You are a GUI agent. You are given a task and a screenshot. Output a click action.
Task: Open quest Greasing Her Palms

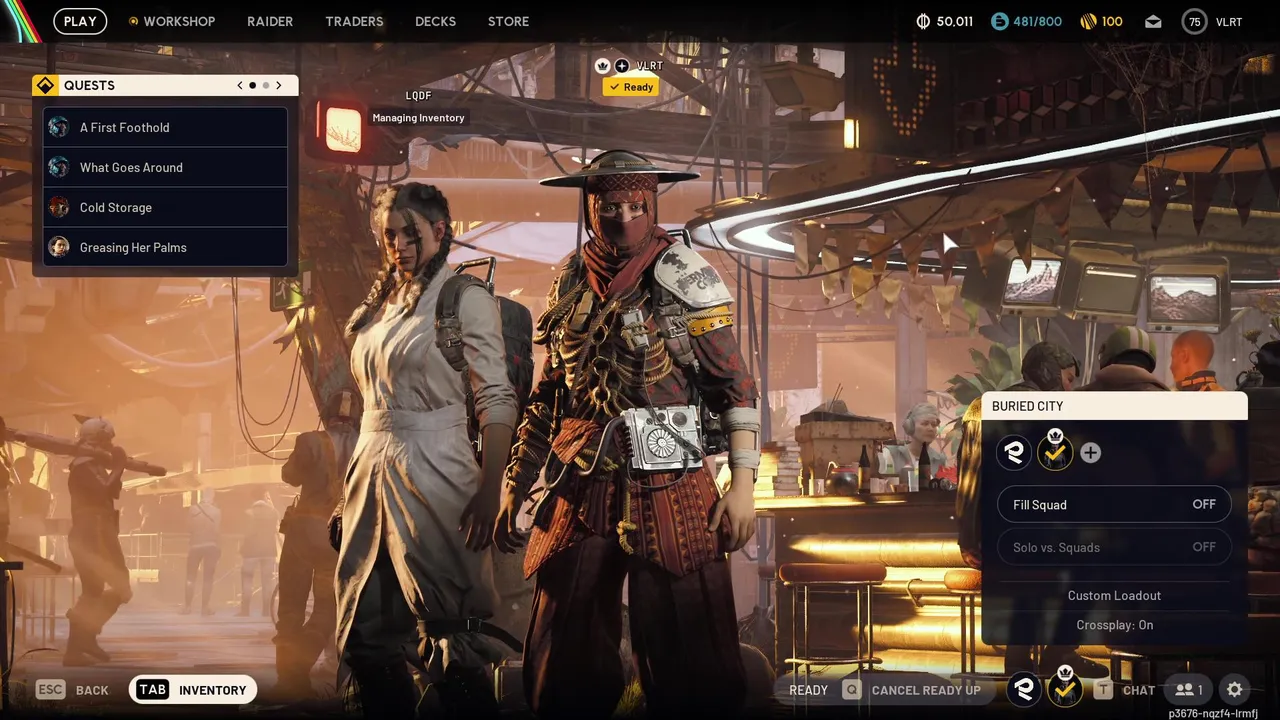tap(166, 247)
